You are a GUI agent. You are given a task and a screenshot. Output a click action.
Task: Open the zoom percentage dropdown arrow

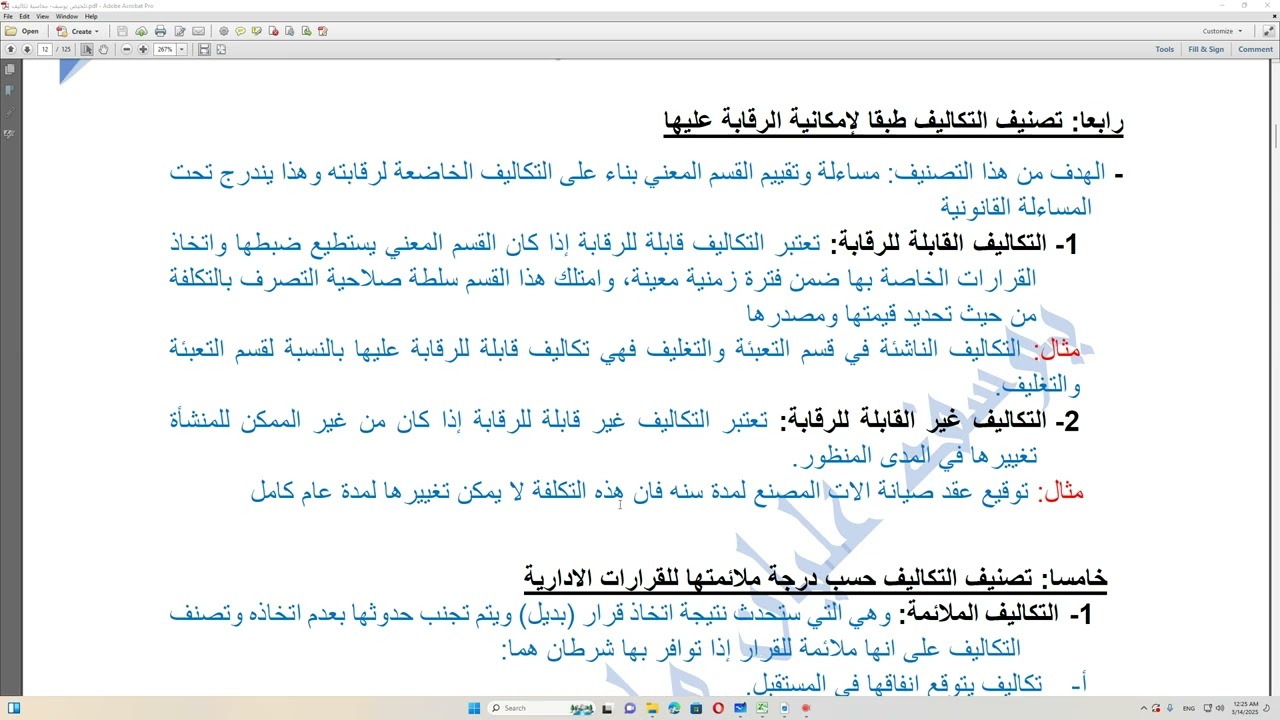(x=182, y=49)
